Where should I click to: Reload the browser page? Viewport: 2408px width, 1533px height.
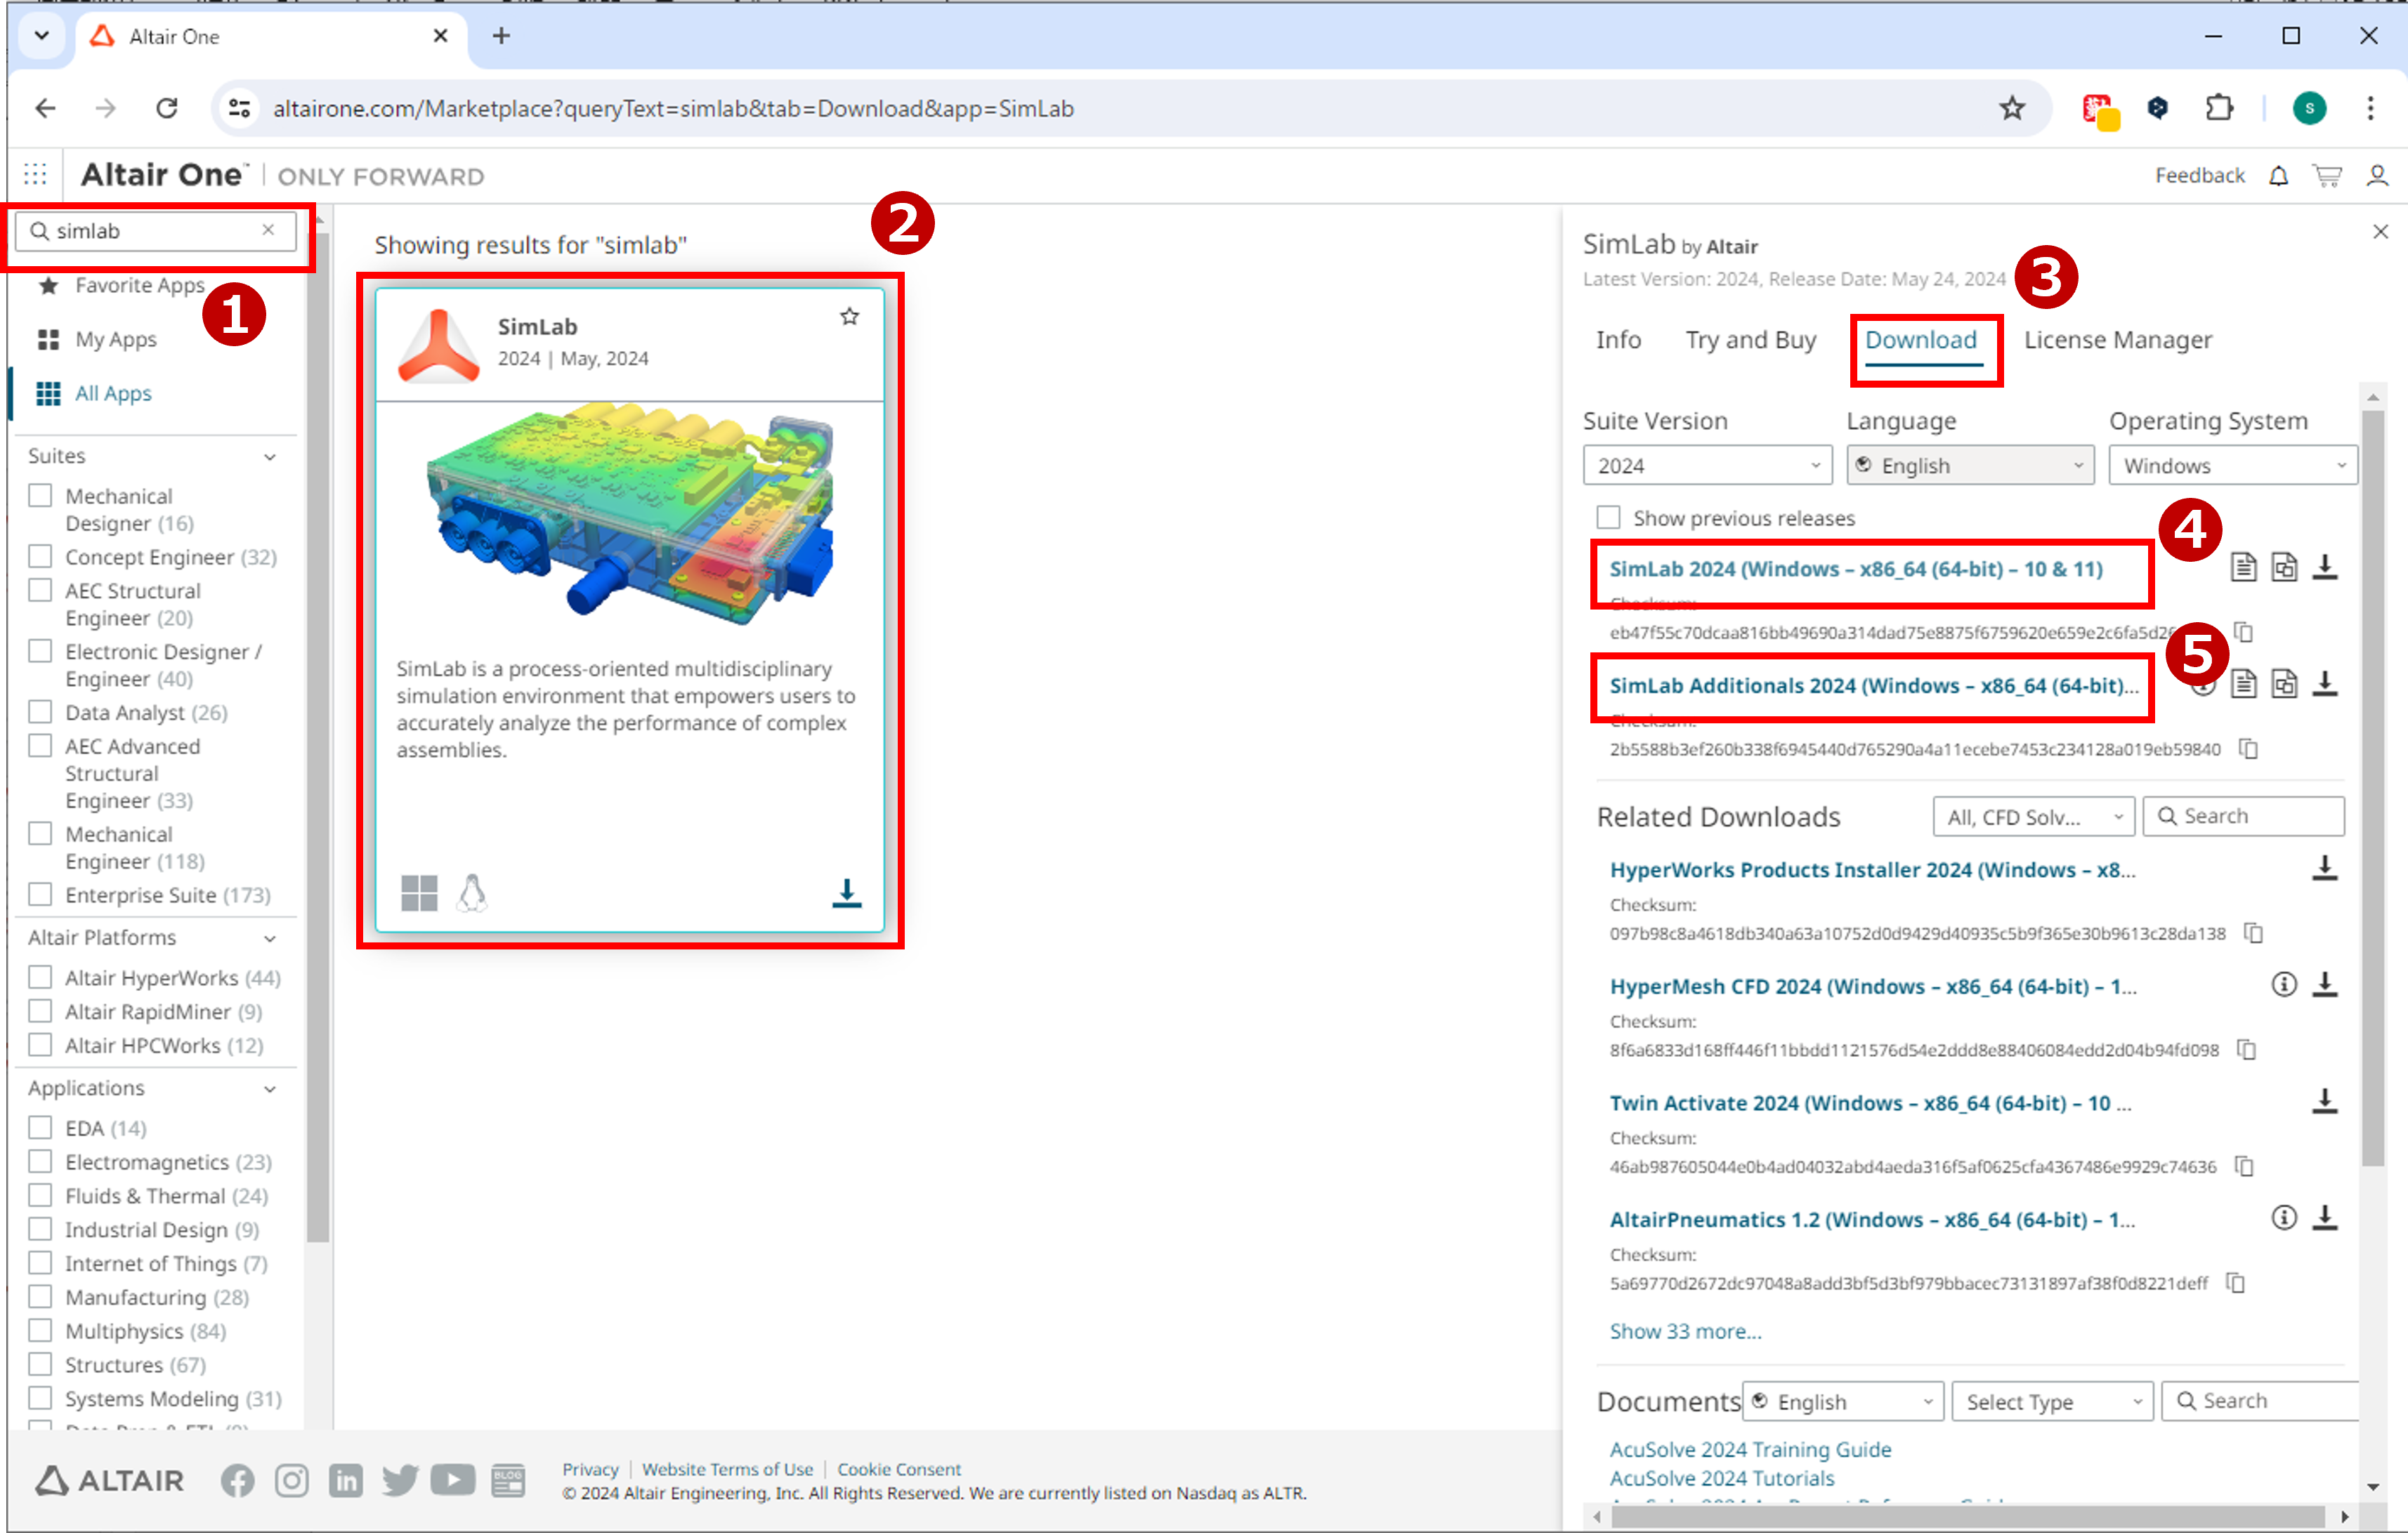click(x=166, y=108)
